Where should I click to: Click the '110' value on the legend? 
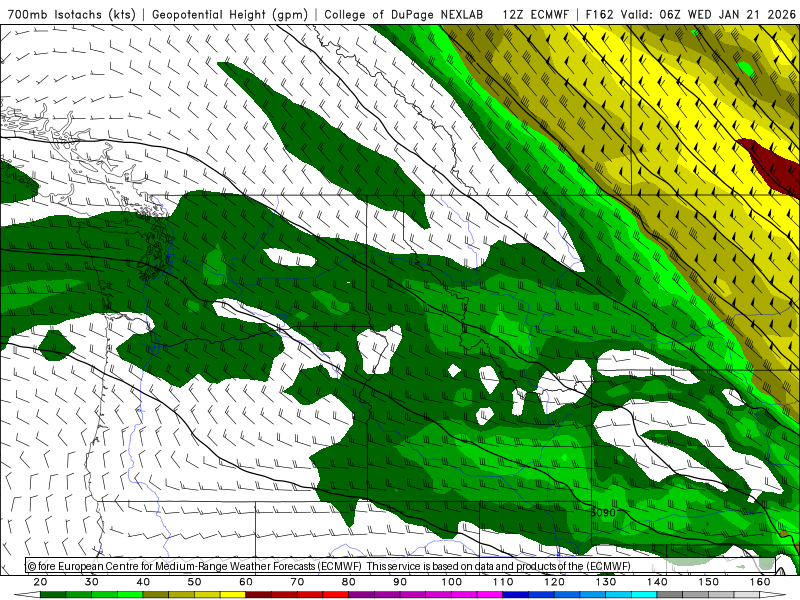(x=503, y=582)
